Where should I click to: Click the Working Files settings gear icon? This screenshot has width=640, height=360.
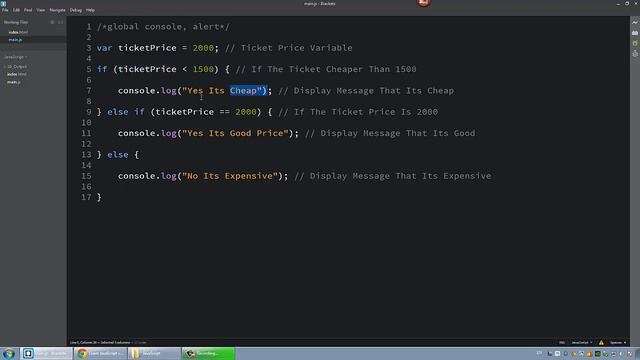pyautogui.click(x=52, y=22)
